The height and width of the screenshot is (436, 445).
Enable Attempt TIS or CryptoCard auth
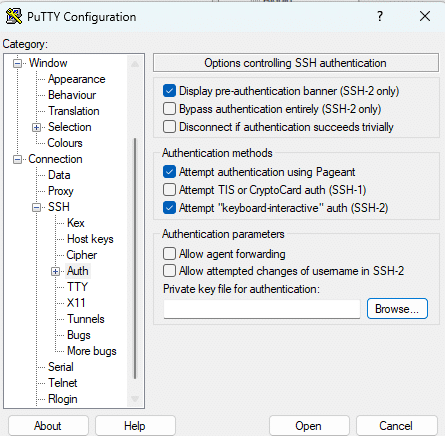[169, 190]
